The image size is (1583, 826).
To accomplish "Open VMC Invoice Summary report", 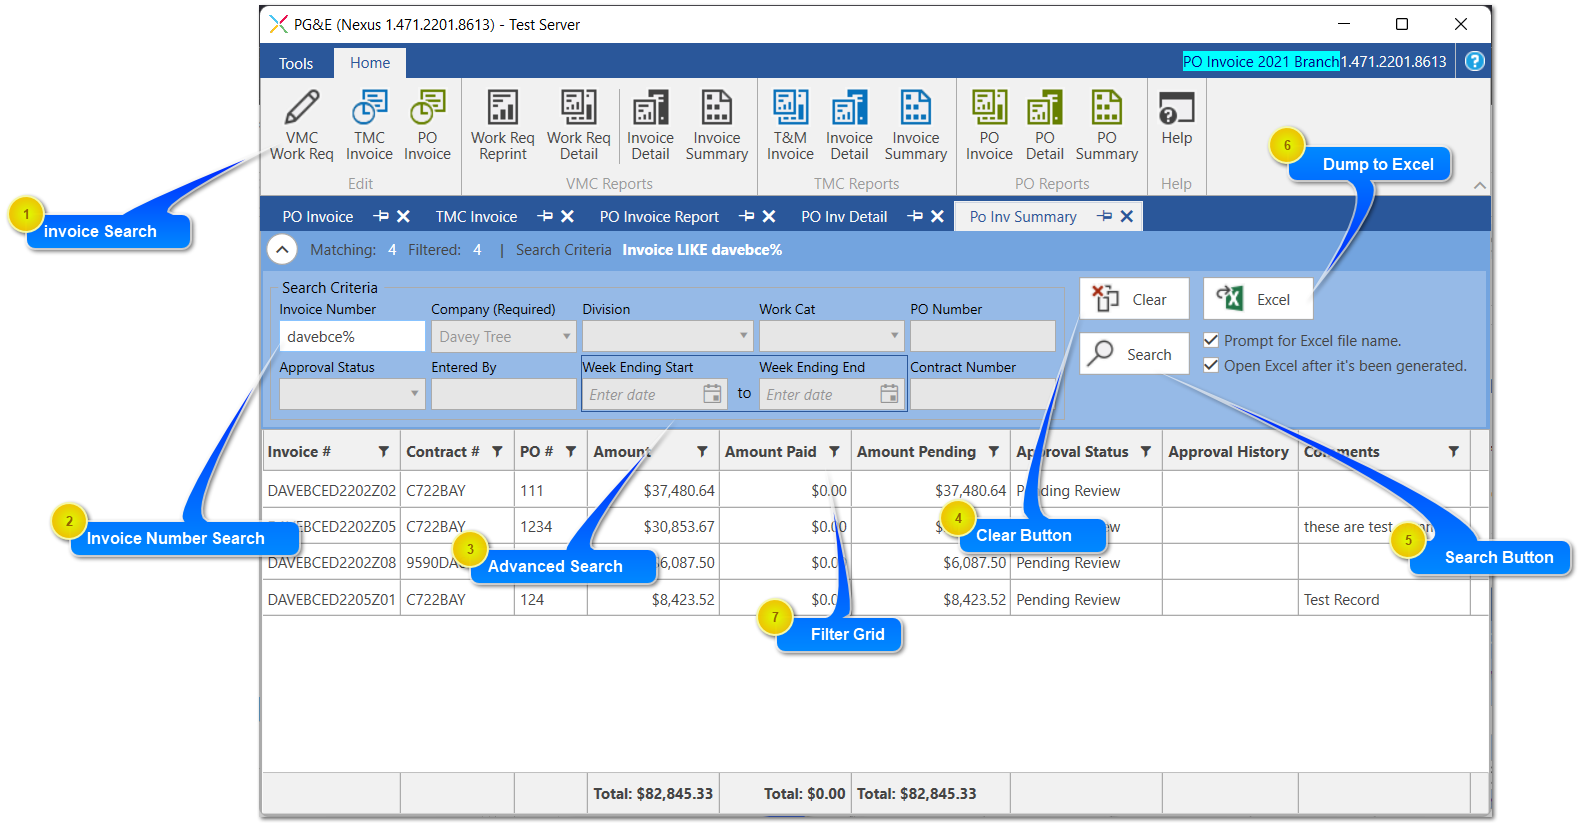I will point(716,125).
